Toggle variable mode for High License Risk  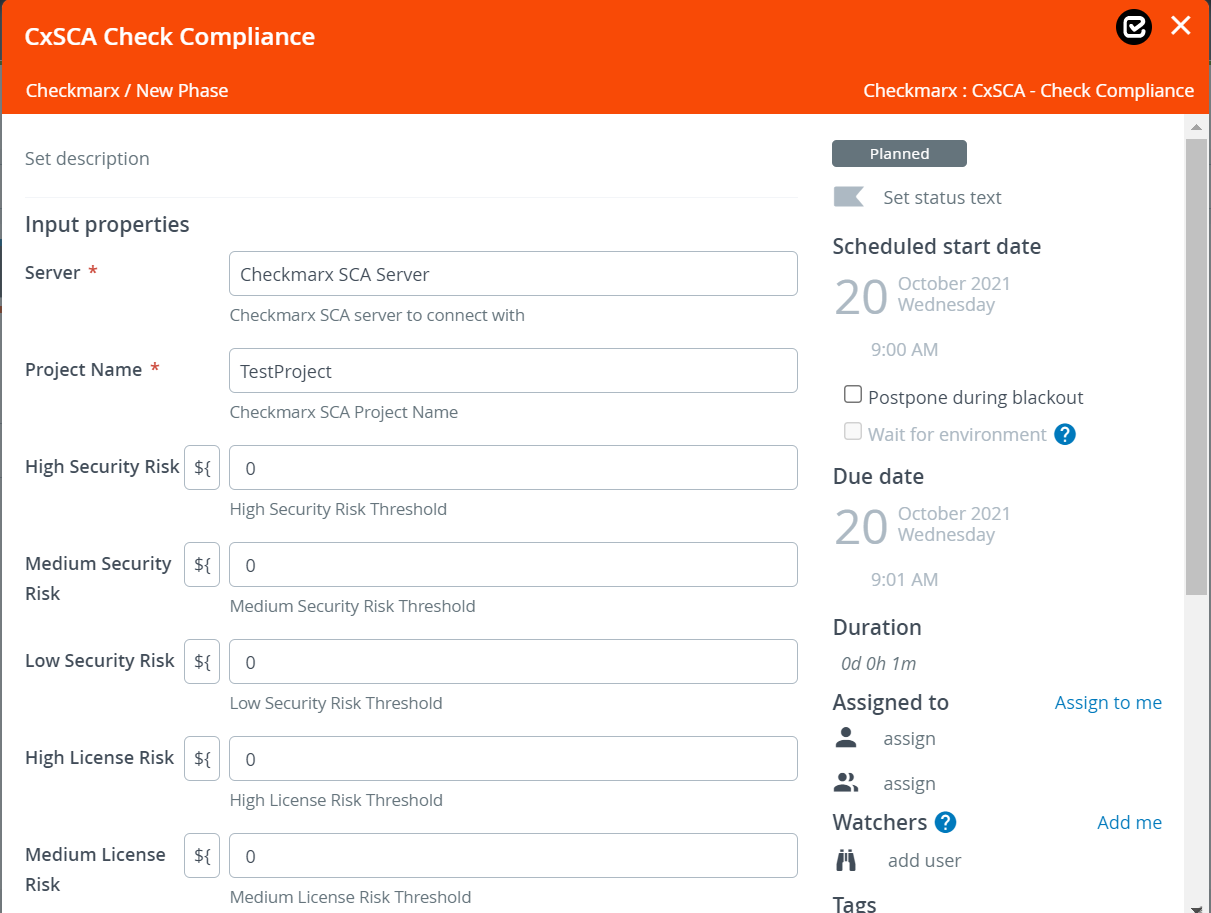pos(202,759)
